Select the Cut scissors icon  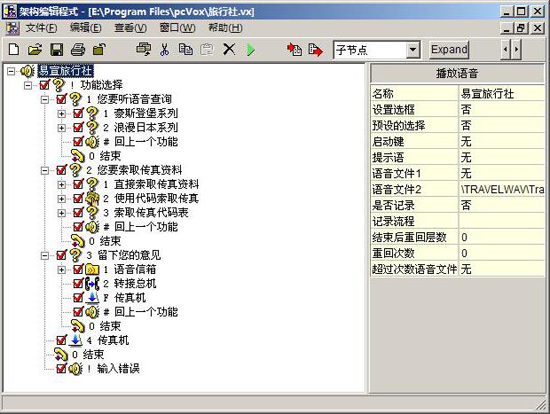pyautogui.click(x=164, y=49)
